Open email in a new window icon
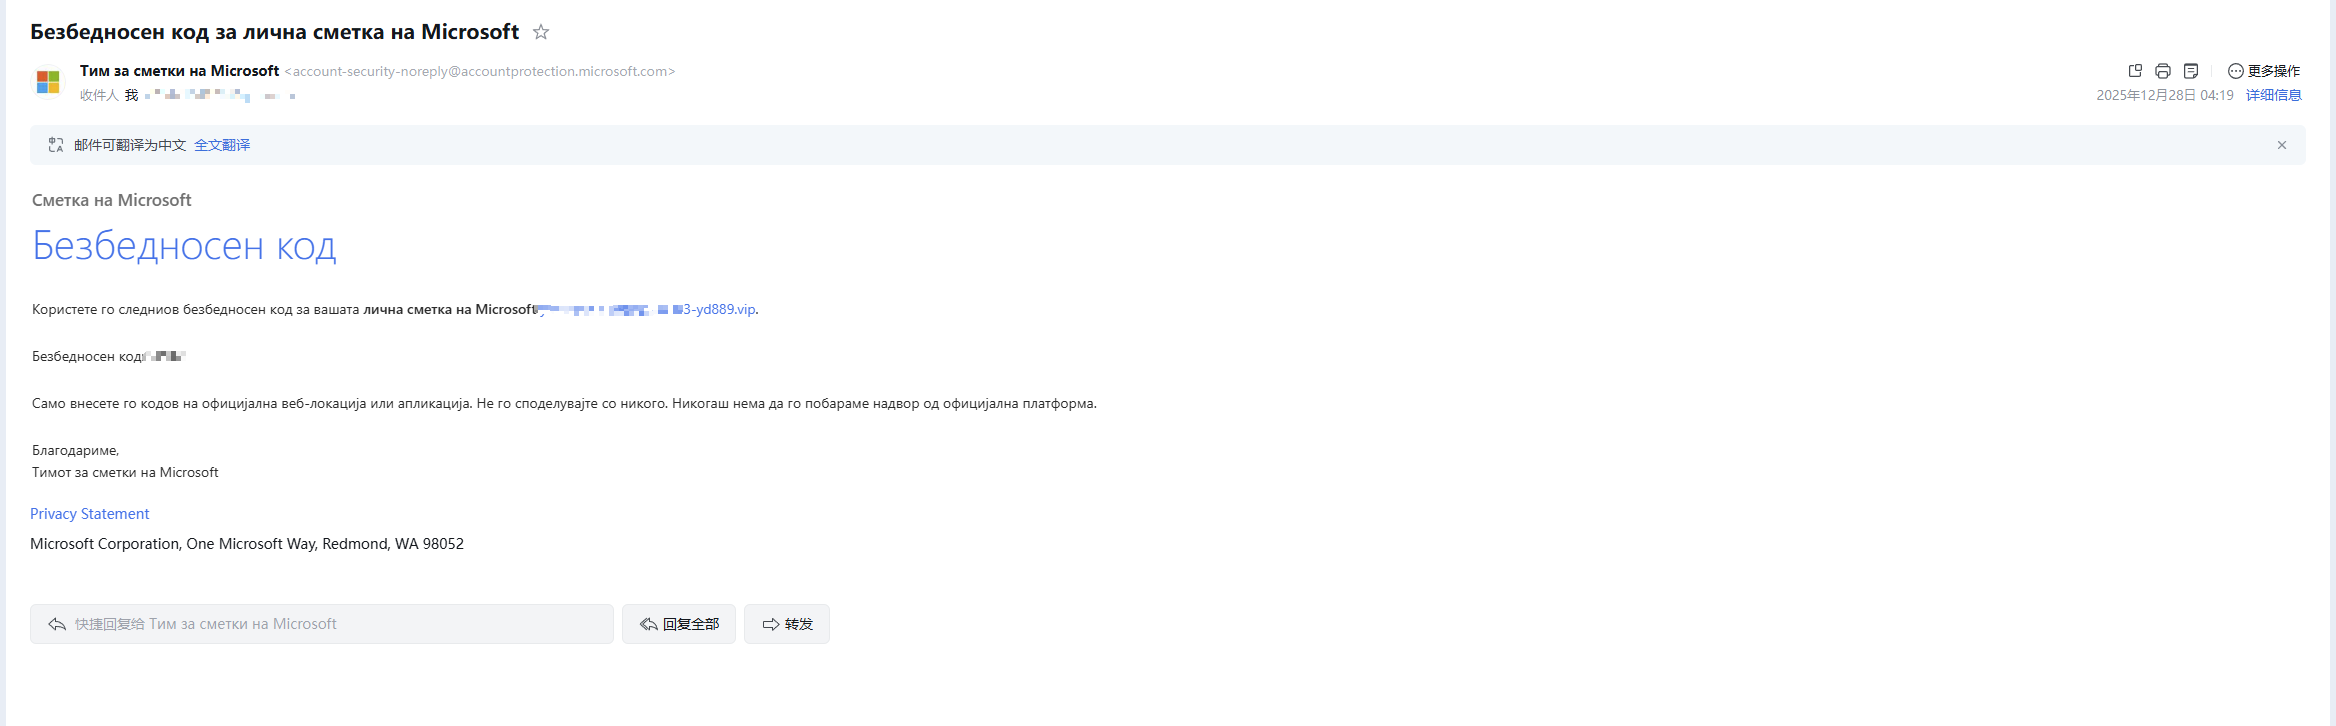Screen dimensions: 2336x726 pos(2135,71)
